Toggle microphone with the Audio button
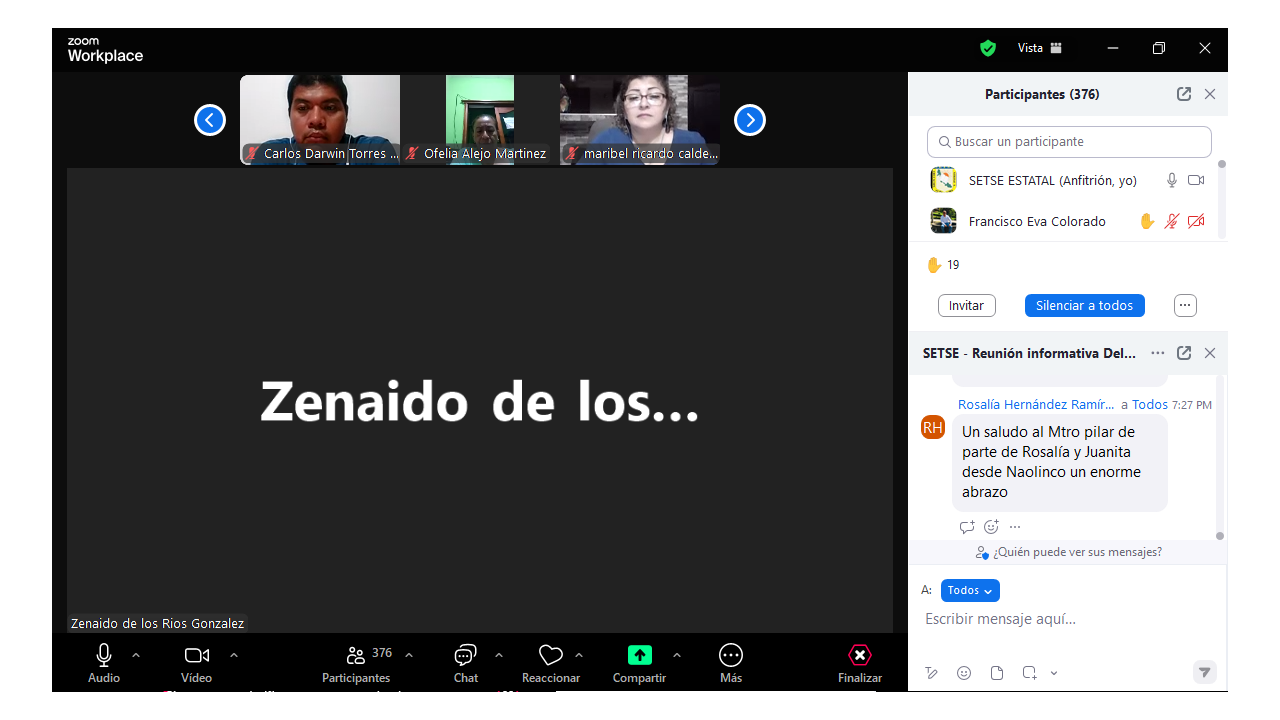Screen dimensions: 1280x720 coord(104,656)
